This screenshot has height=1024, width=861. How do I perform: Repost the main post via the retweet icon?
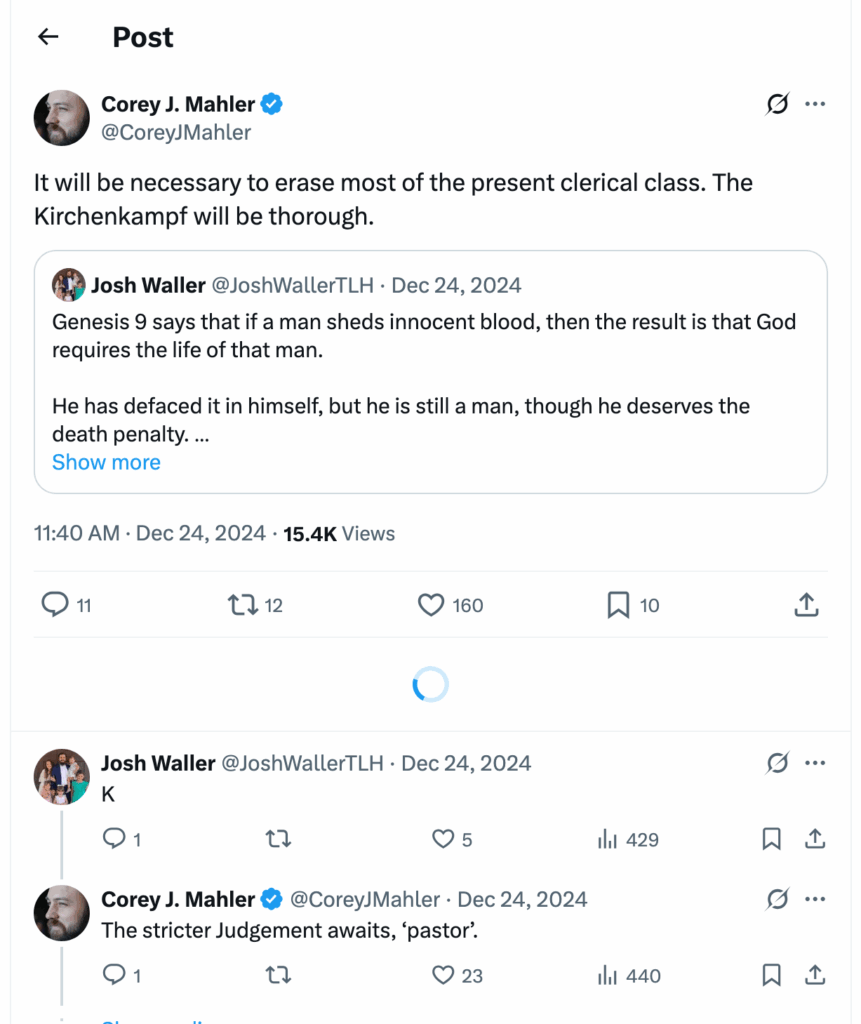pyautogui.click(x=245, y=605)
